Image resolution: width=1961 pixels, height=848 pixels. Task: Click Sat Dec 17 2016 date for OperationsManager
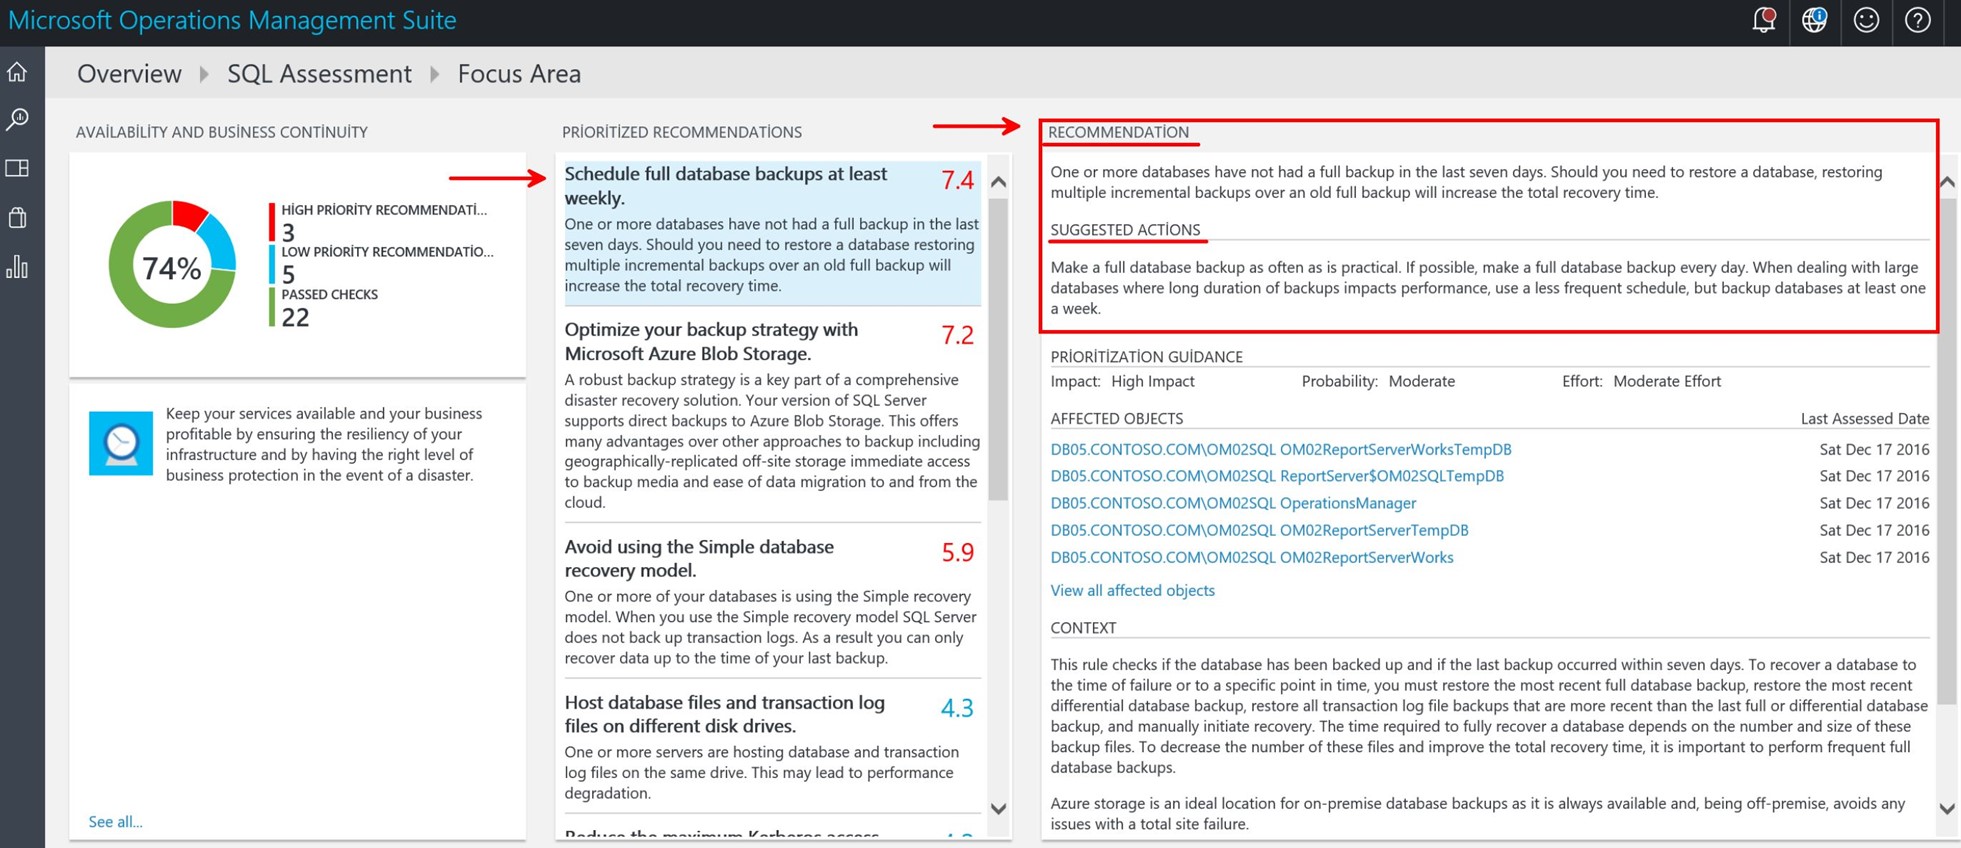(1874, 503)
